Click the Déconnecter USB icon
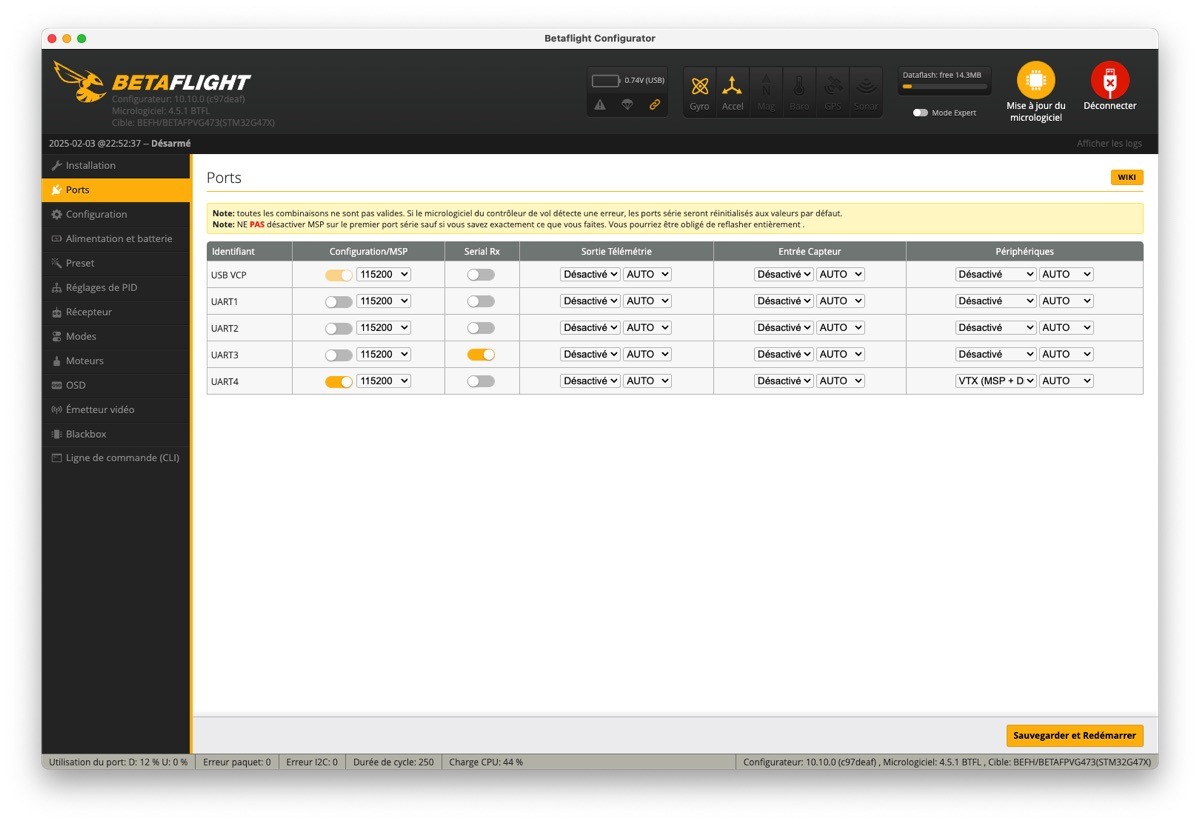Screen dimensions: 1200x824 point(1110,80)
